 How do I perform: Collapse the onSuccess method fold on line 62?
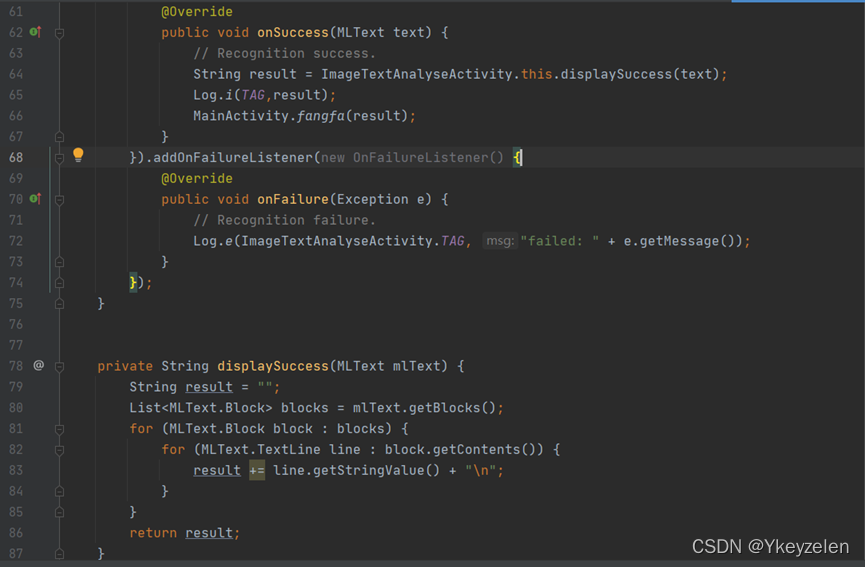[x=60, y=33]
